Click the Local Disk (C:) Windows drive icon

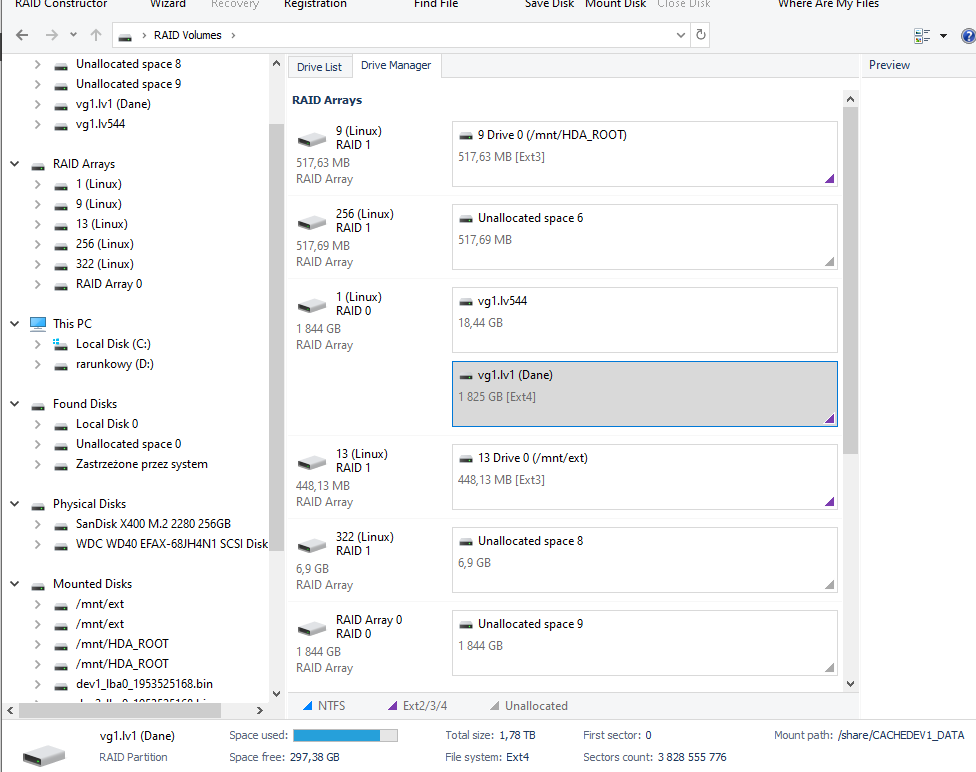tap(60, 344)
